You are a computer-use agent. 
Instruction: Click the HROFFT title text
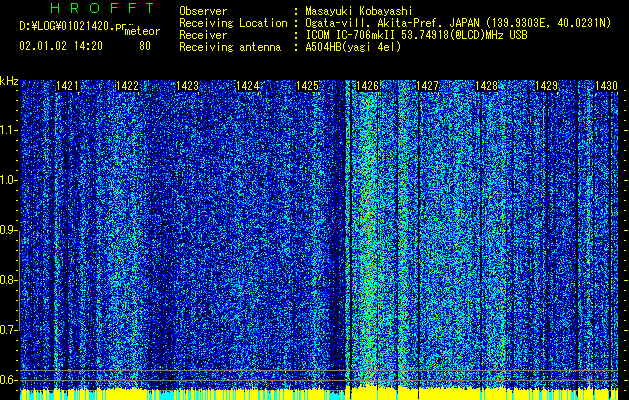coord(102,8)
